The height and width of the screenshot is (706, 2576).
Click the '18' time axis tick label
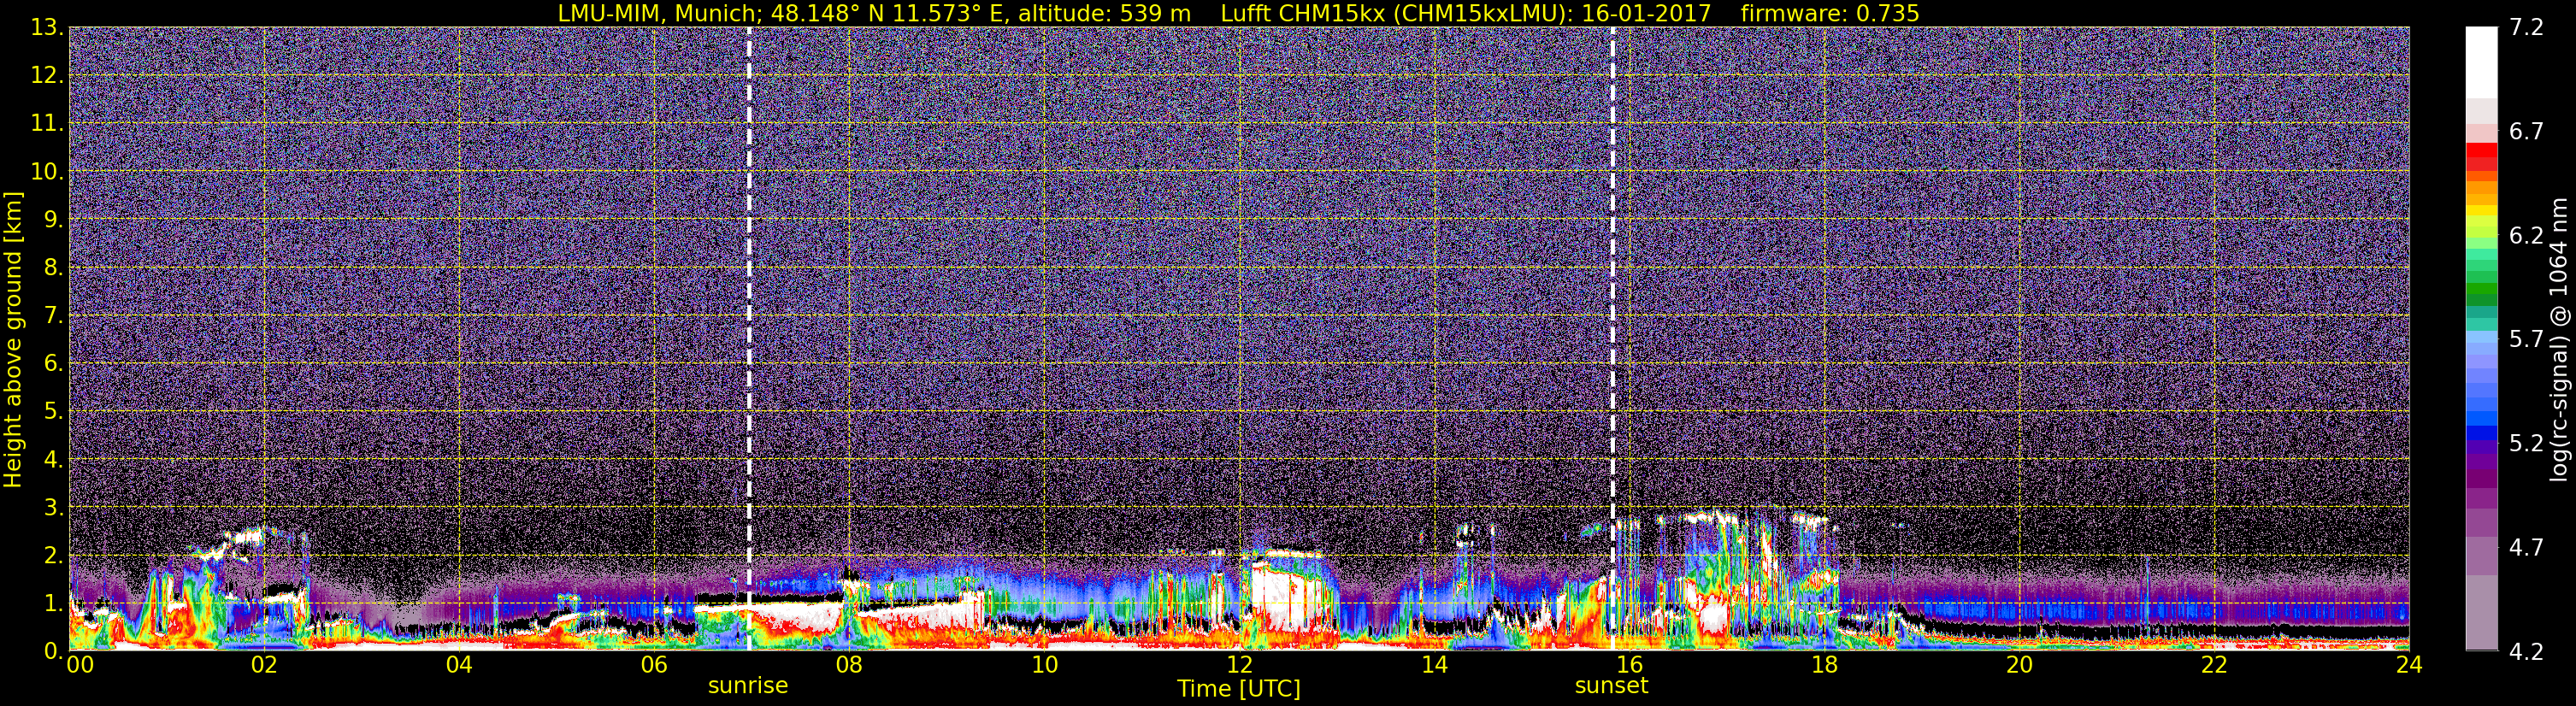(x=1824, y=665)
